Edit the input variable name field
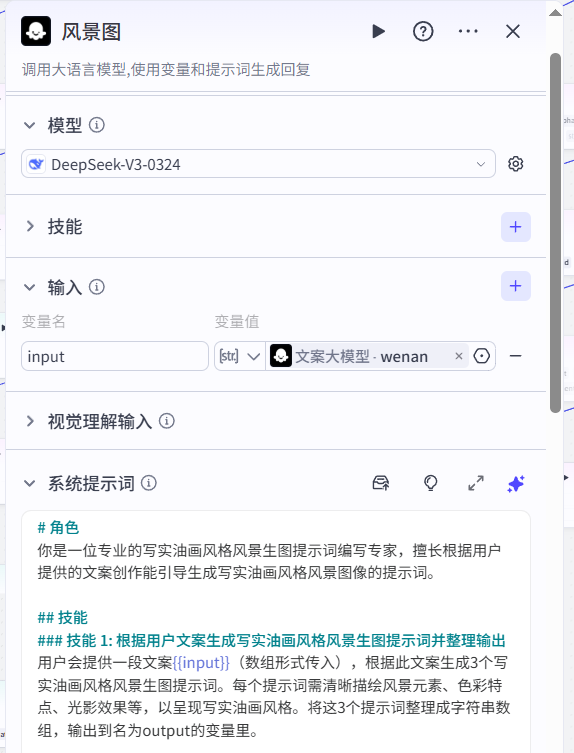Viewport: 574px width, 753px height. [115, 356]
